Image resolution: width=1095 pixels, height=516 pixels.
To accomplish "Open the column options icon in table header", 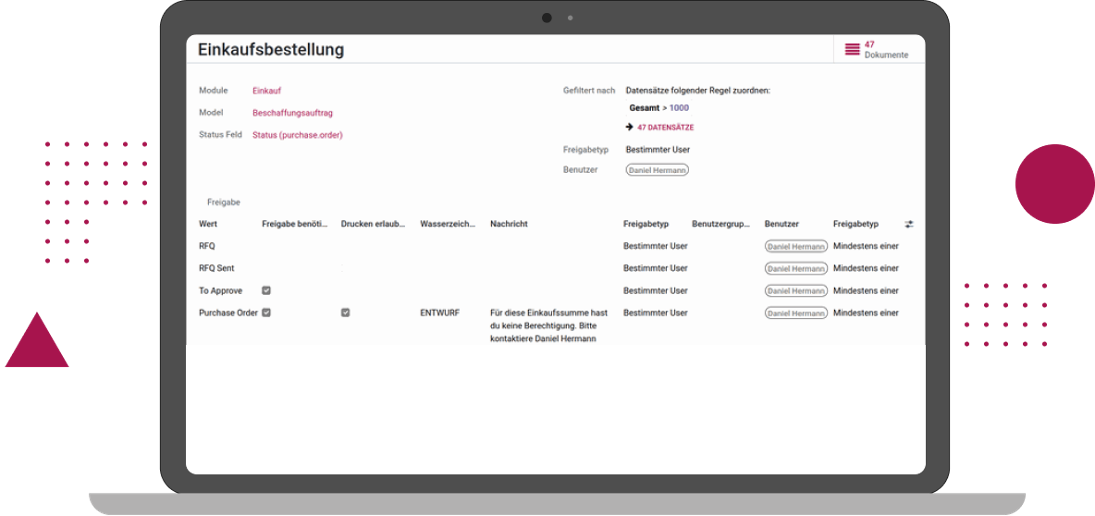I will tap(909, 224).
